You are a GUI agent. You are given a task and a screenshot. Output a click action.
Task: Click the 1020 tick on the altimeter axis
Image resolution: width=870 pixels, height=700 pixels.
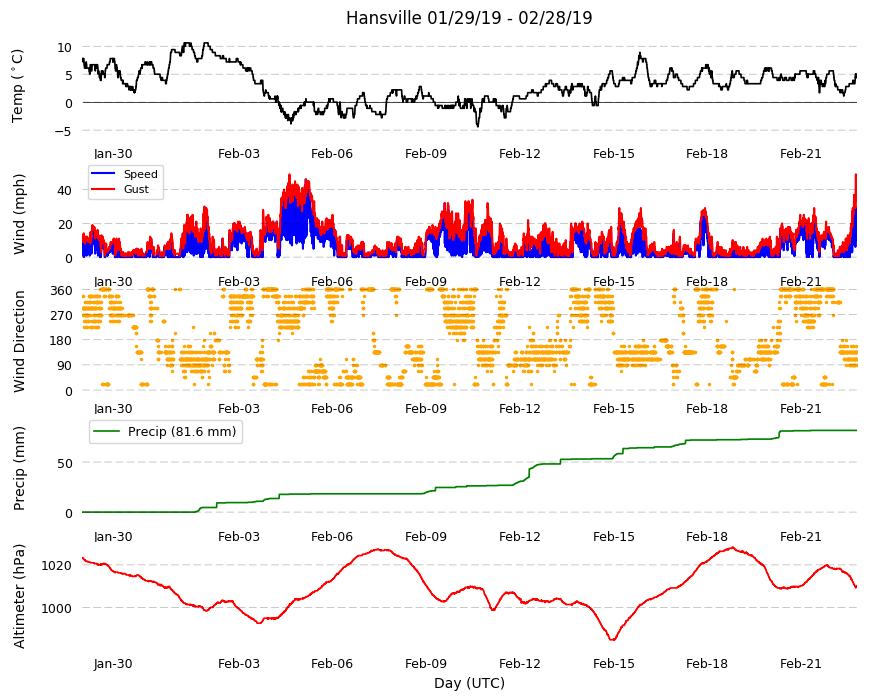click(x=57, y=565)
